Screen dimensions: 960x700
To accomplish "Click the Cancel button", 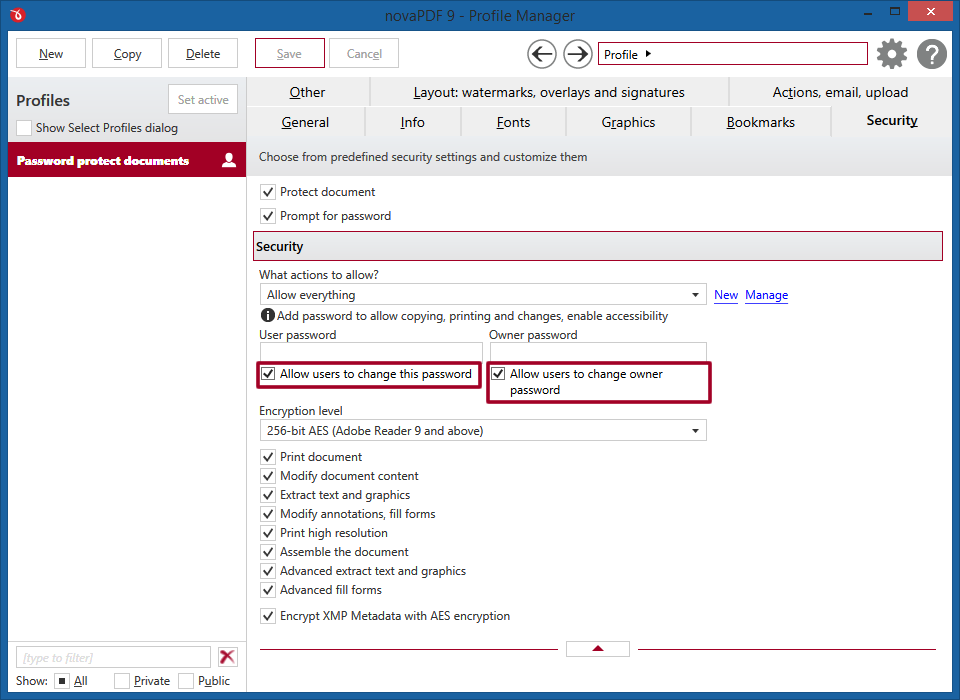I will point(364,53).
